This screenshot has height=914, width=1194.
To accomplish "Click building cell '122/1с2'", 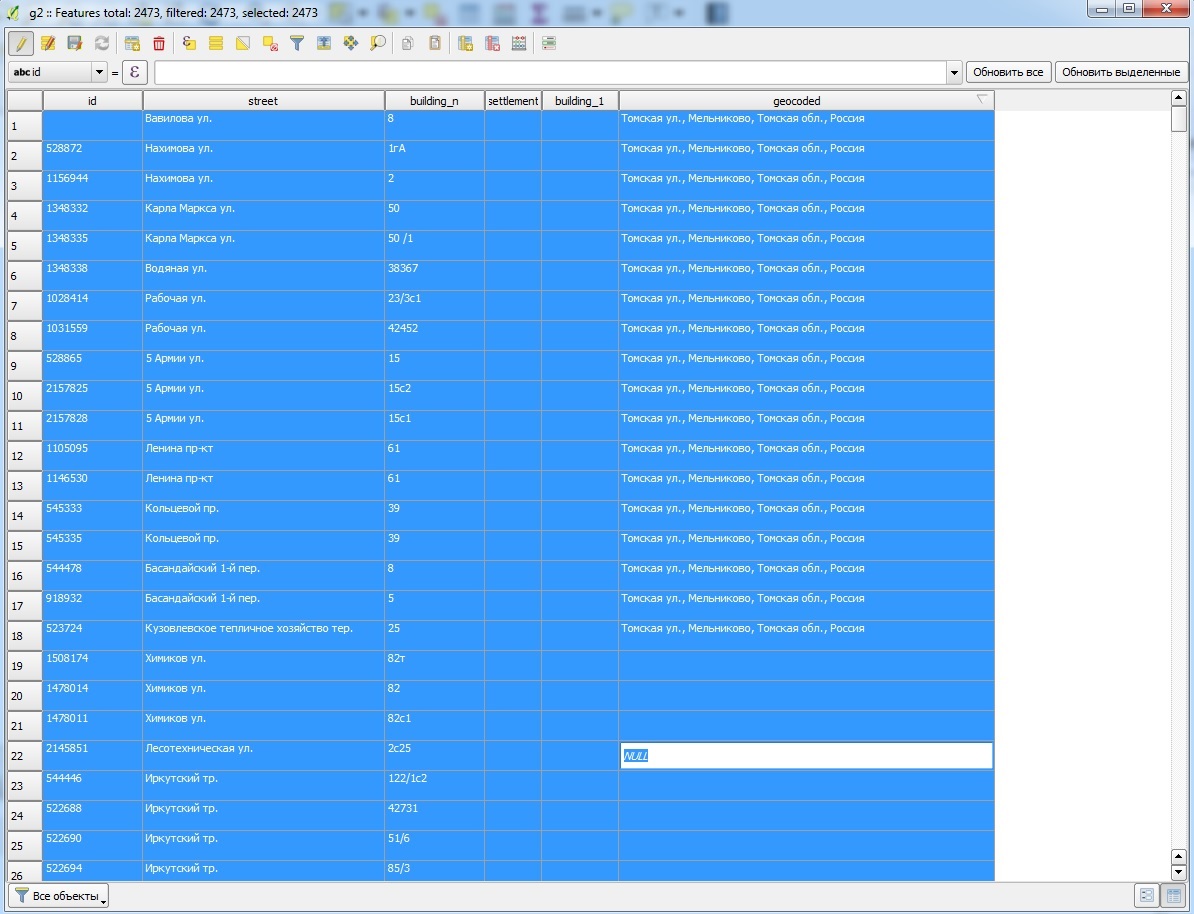I will point(434,785).
